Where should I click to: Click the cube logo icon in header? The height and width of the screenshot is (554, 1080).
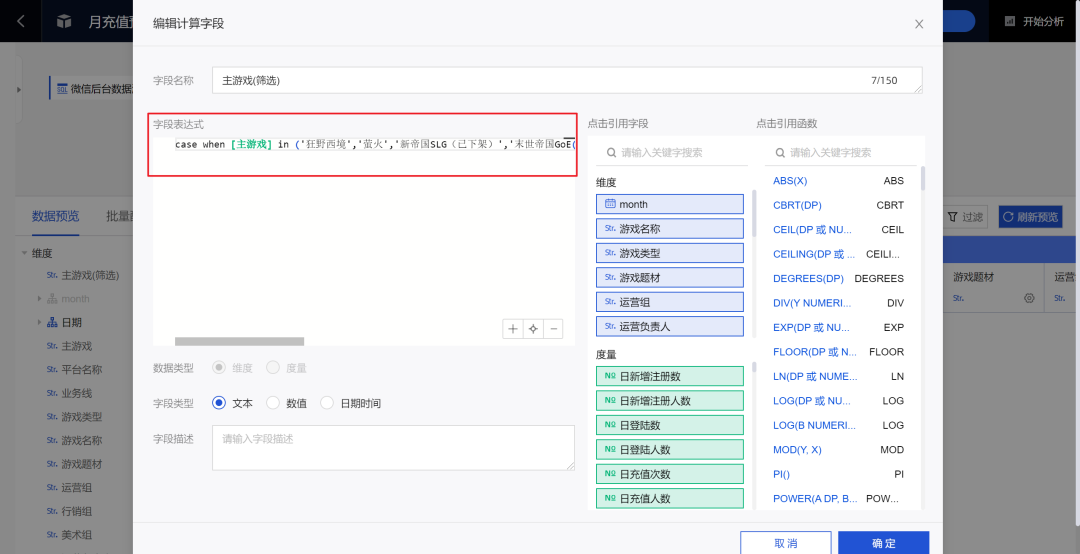point(64,21)
